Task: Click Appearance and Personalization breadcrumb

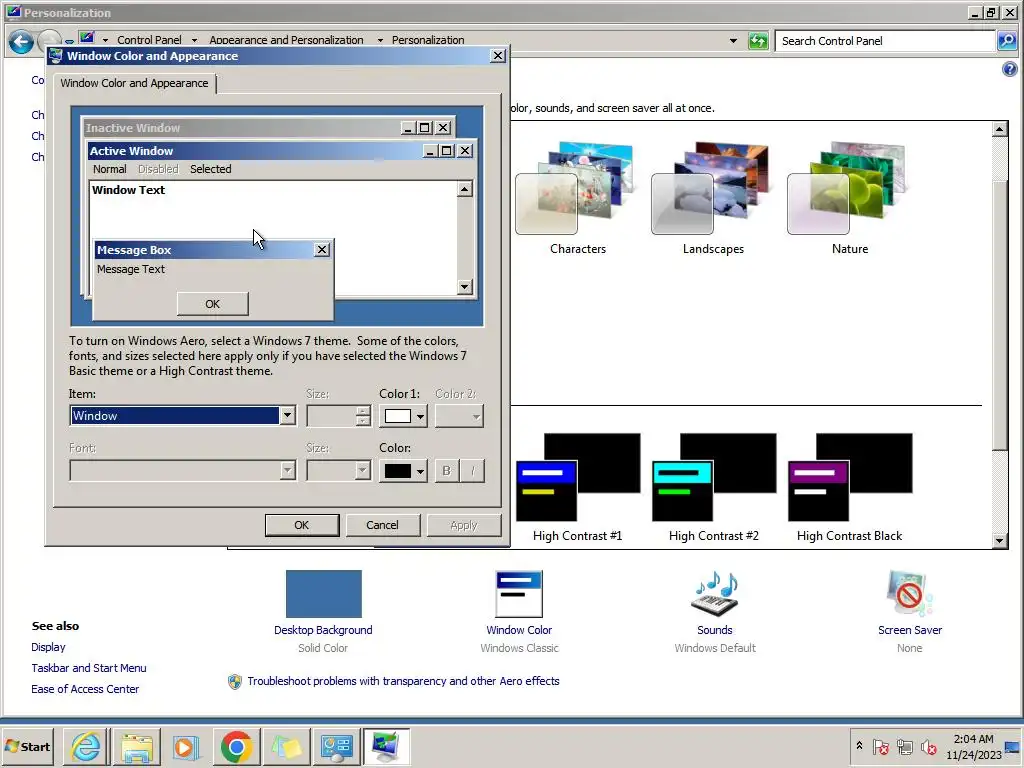Action: click(286, 40)
